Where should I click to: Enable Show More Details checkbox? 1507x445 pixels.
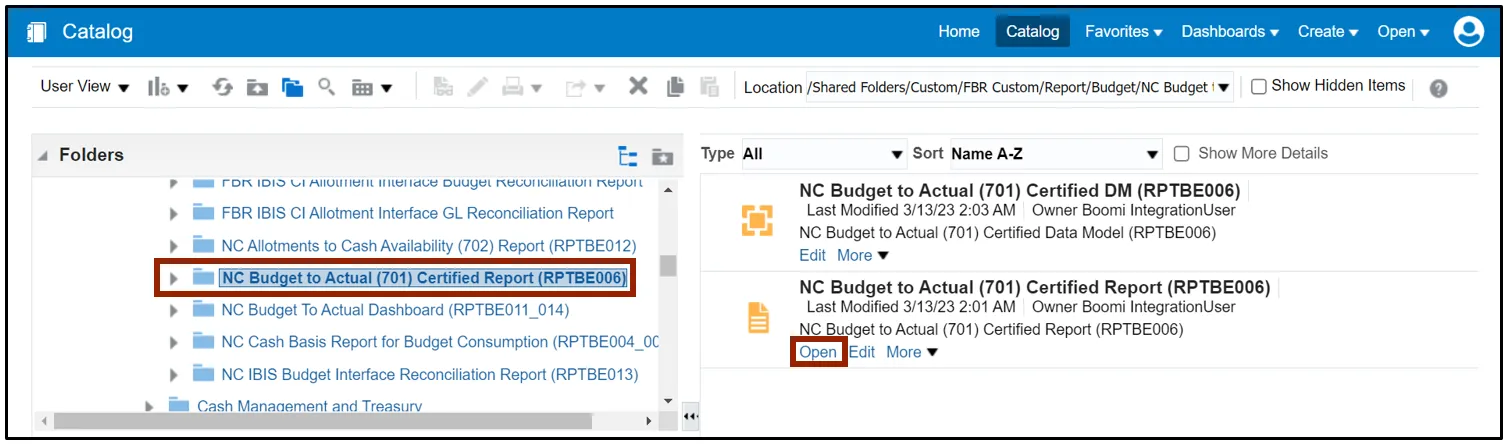point(1181,154)
